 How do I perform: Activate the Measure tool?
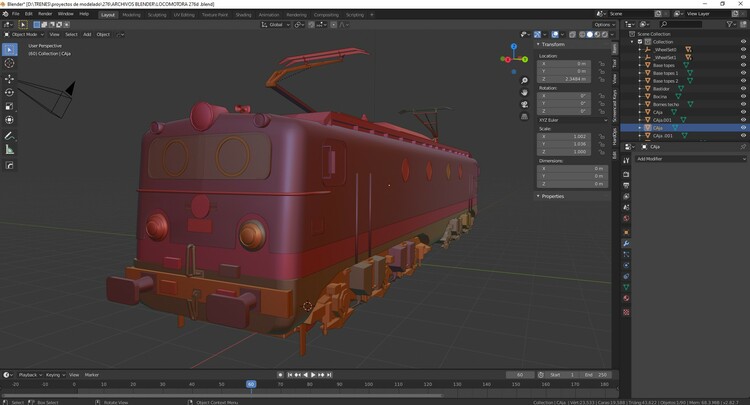pyautogui.click(x=10, y=150)
